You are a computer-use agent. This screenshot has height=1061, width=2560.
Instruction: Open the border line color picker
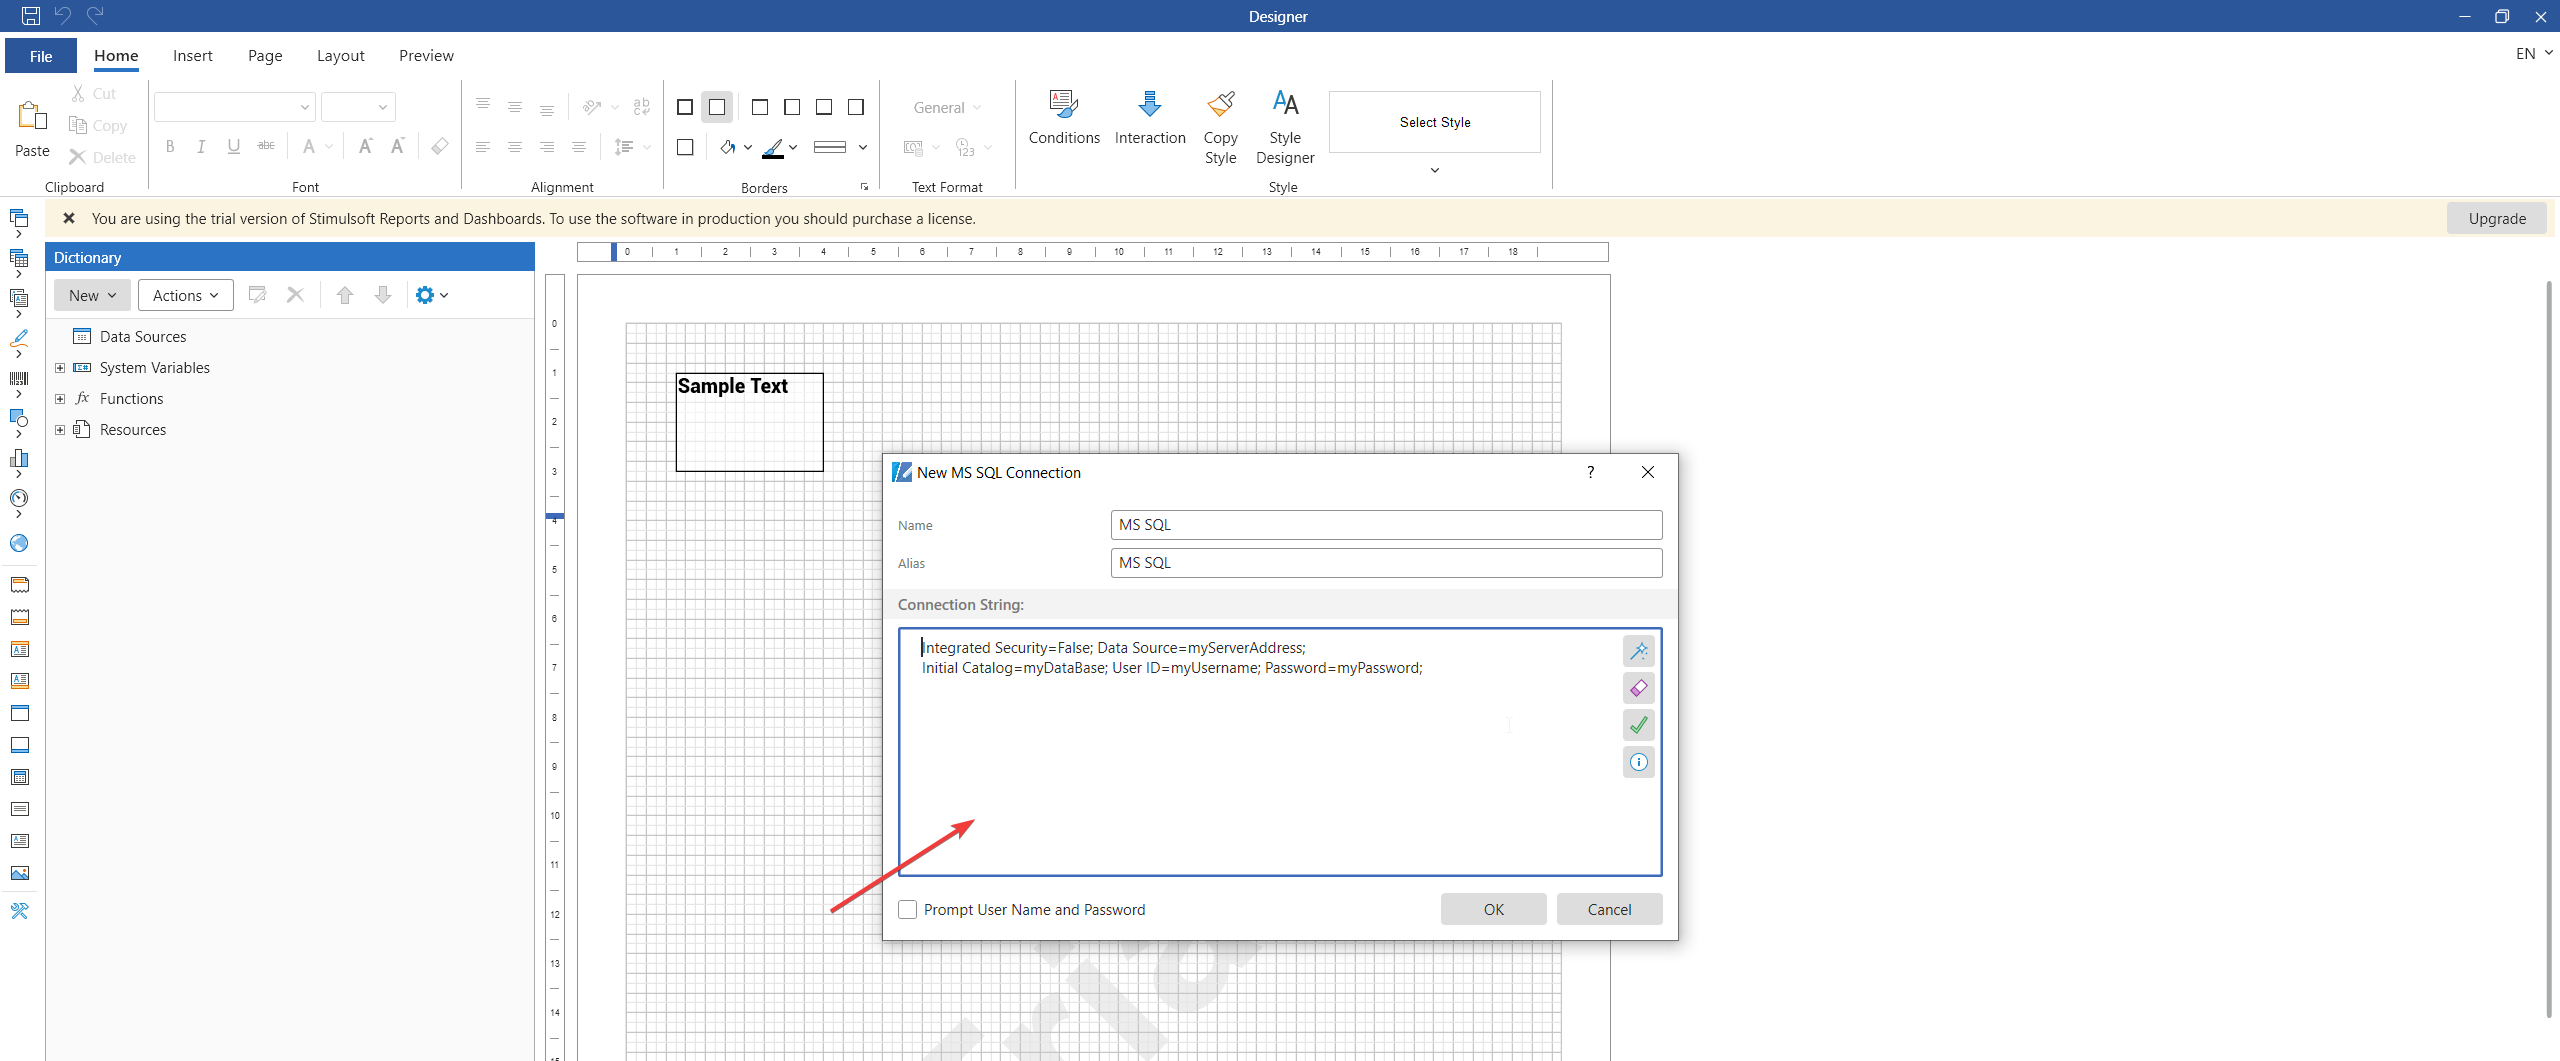tap(779, 147)
